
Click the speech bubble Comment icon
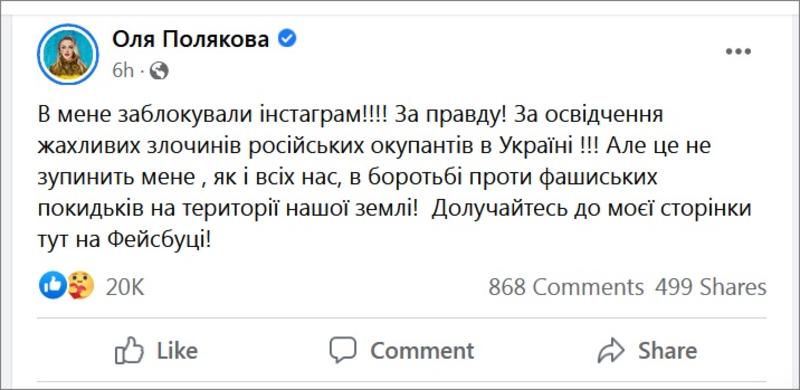pos(342,350)
